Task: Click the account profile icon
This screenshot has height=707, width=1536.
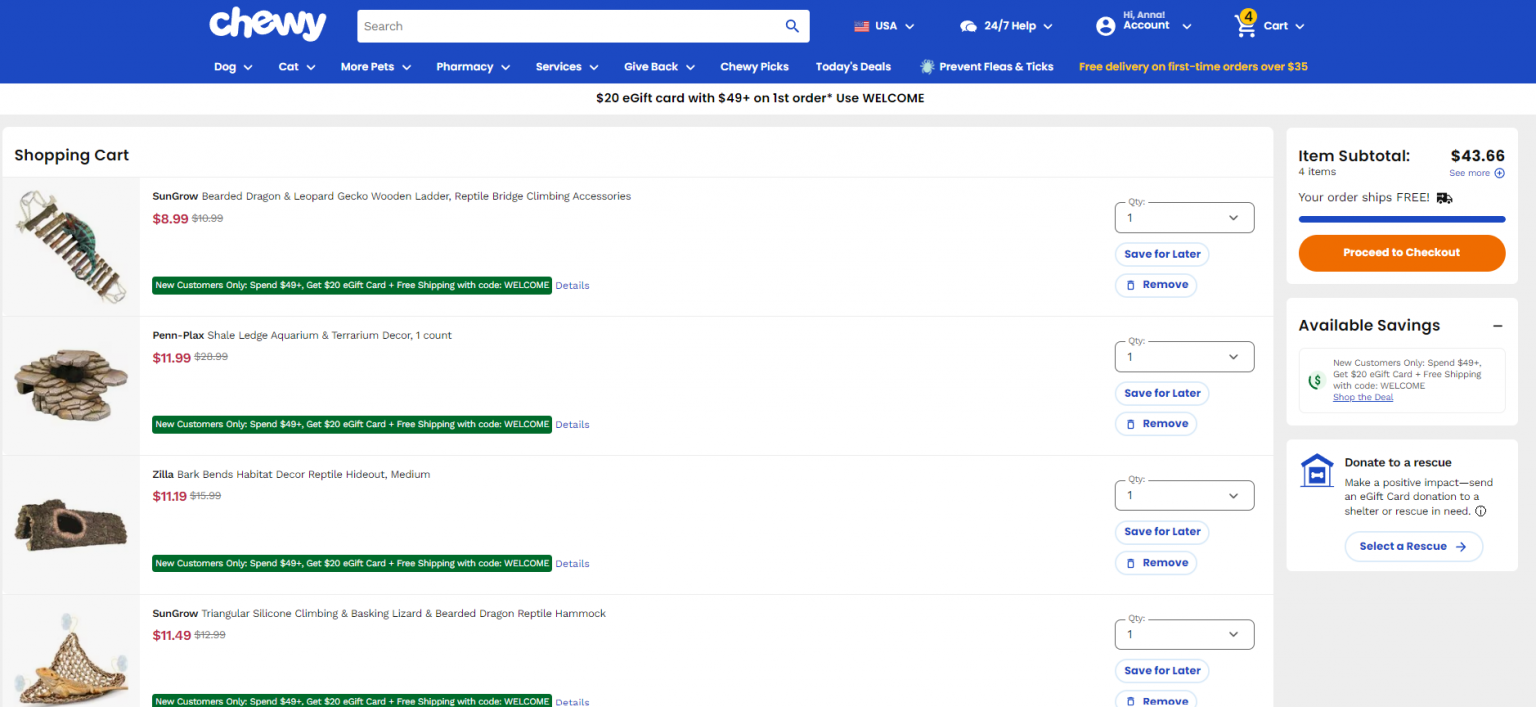Action: pos(1105,26)
